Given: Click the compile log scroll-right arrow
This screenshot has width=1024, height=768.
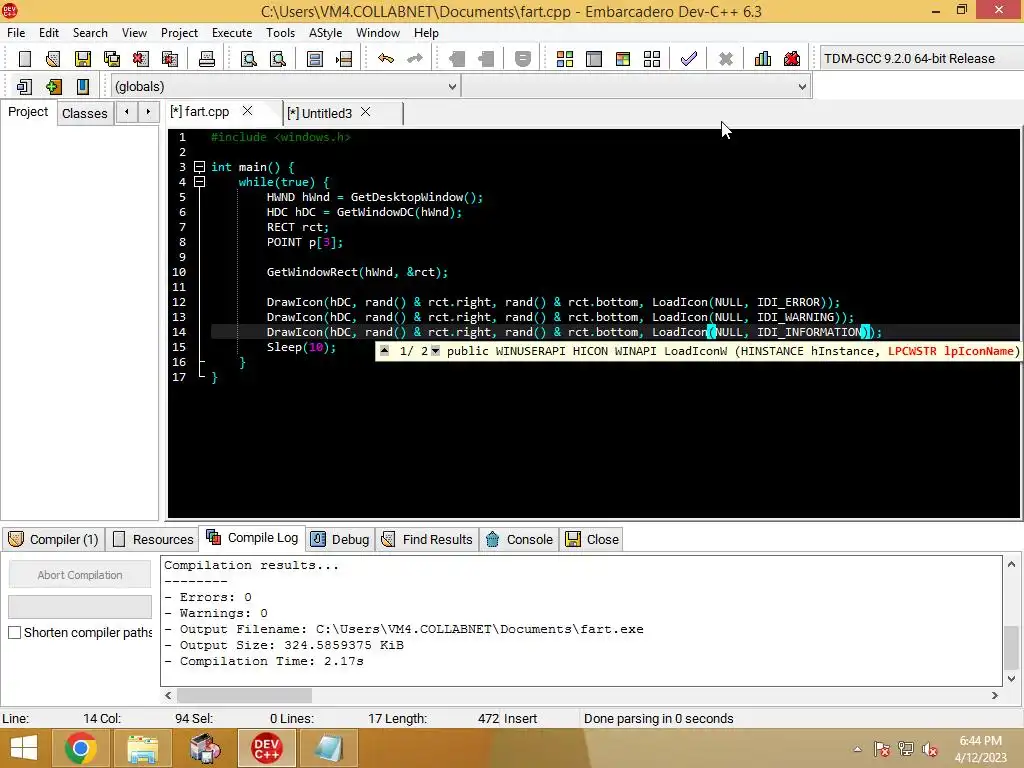Looking at the screenshot, I should 995,696.
